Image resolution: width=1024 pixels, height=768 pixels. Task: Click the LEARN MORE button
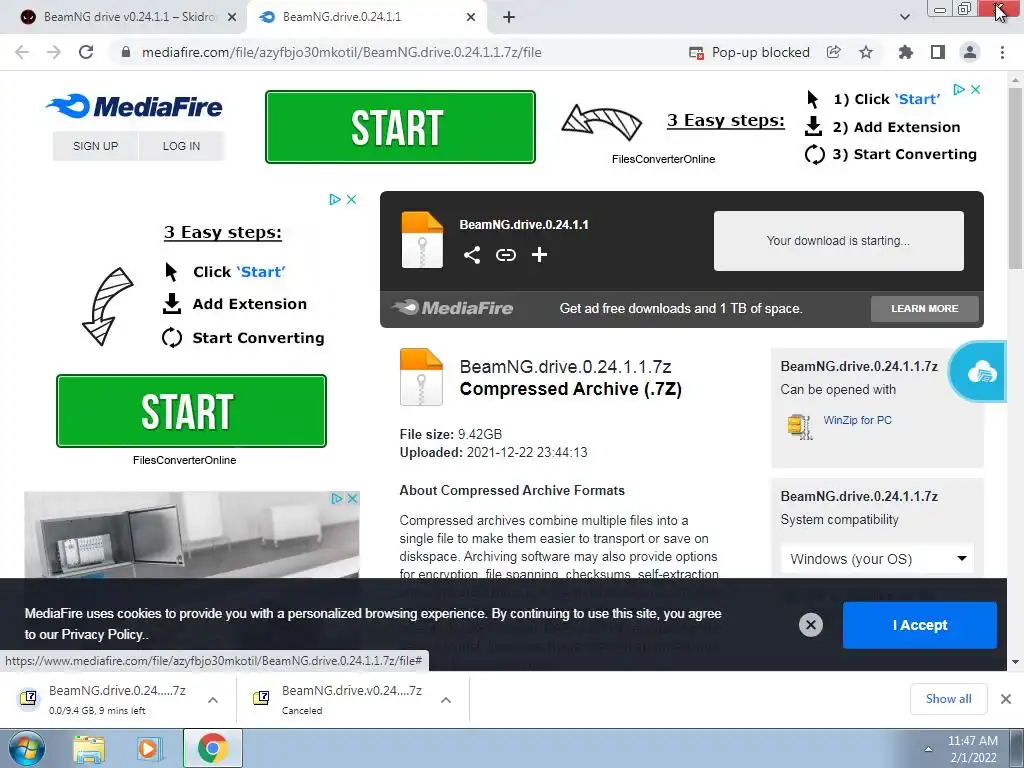[924, 308]
